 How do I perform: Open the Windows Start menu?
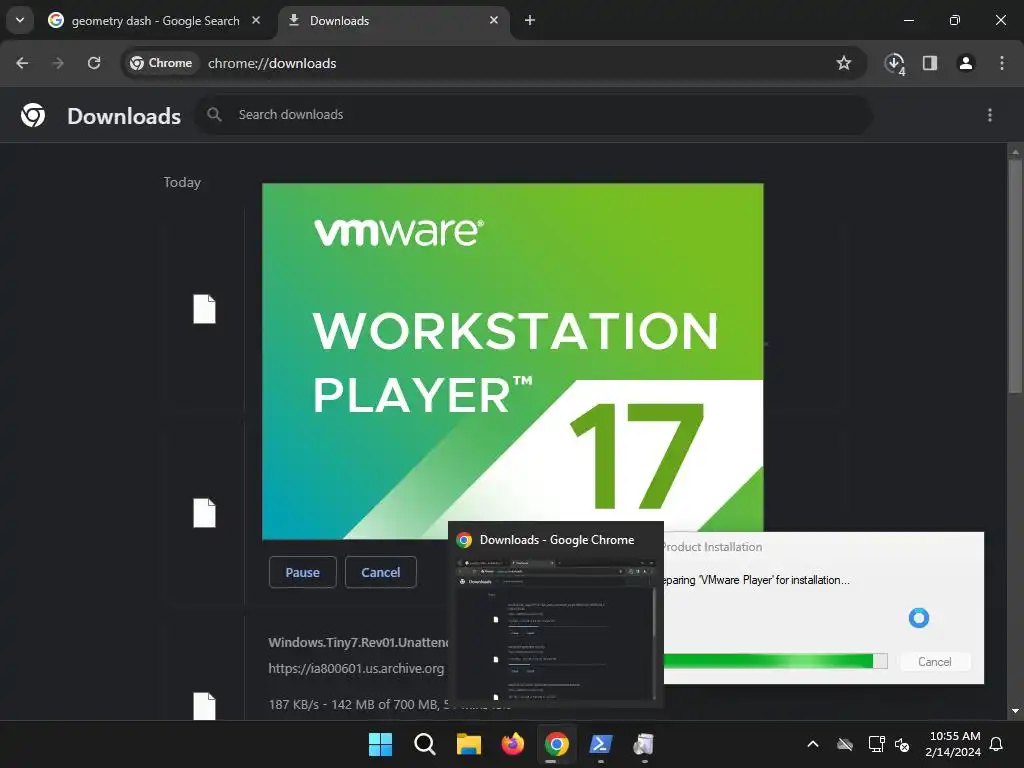pyautogui.click(x=380, y=744)
